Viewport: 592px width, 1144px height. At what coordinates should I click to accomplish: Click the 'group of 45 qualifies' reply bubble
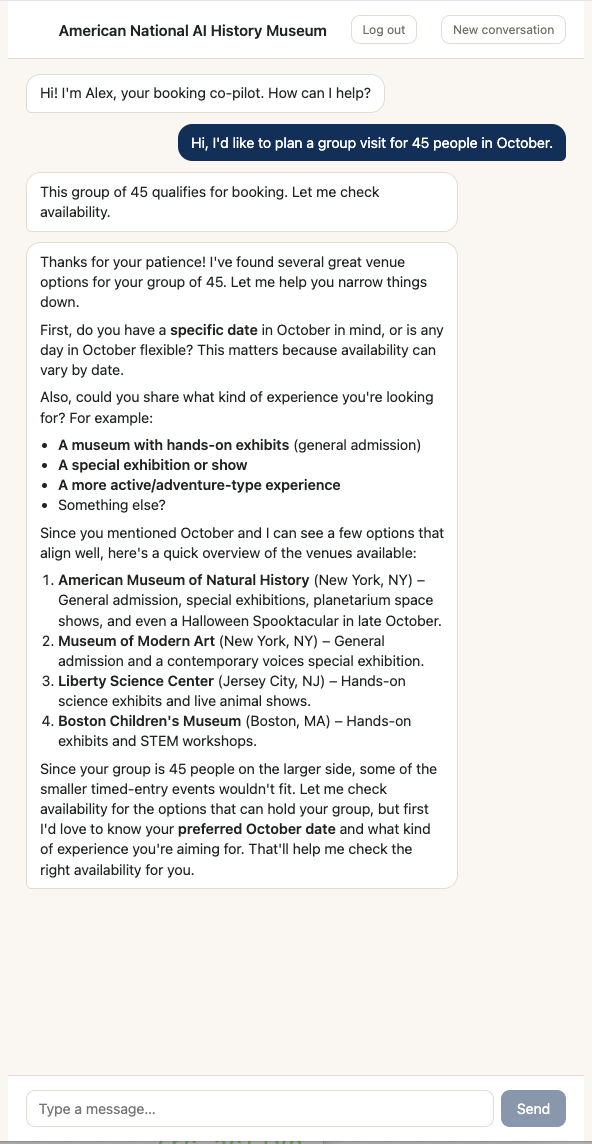point(242,202)
